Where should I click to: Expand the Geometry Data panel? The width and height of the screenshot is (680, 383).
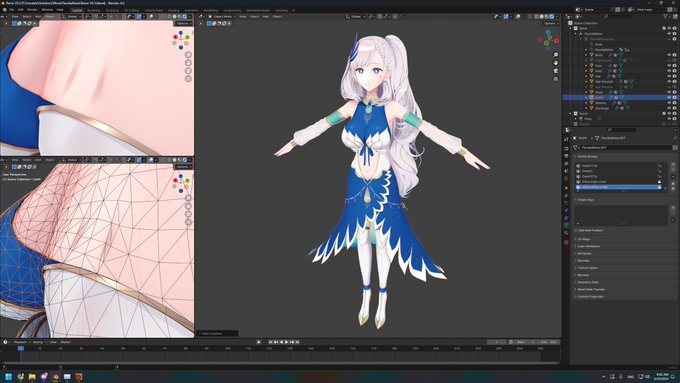click(x=588, y=282)
